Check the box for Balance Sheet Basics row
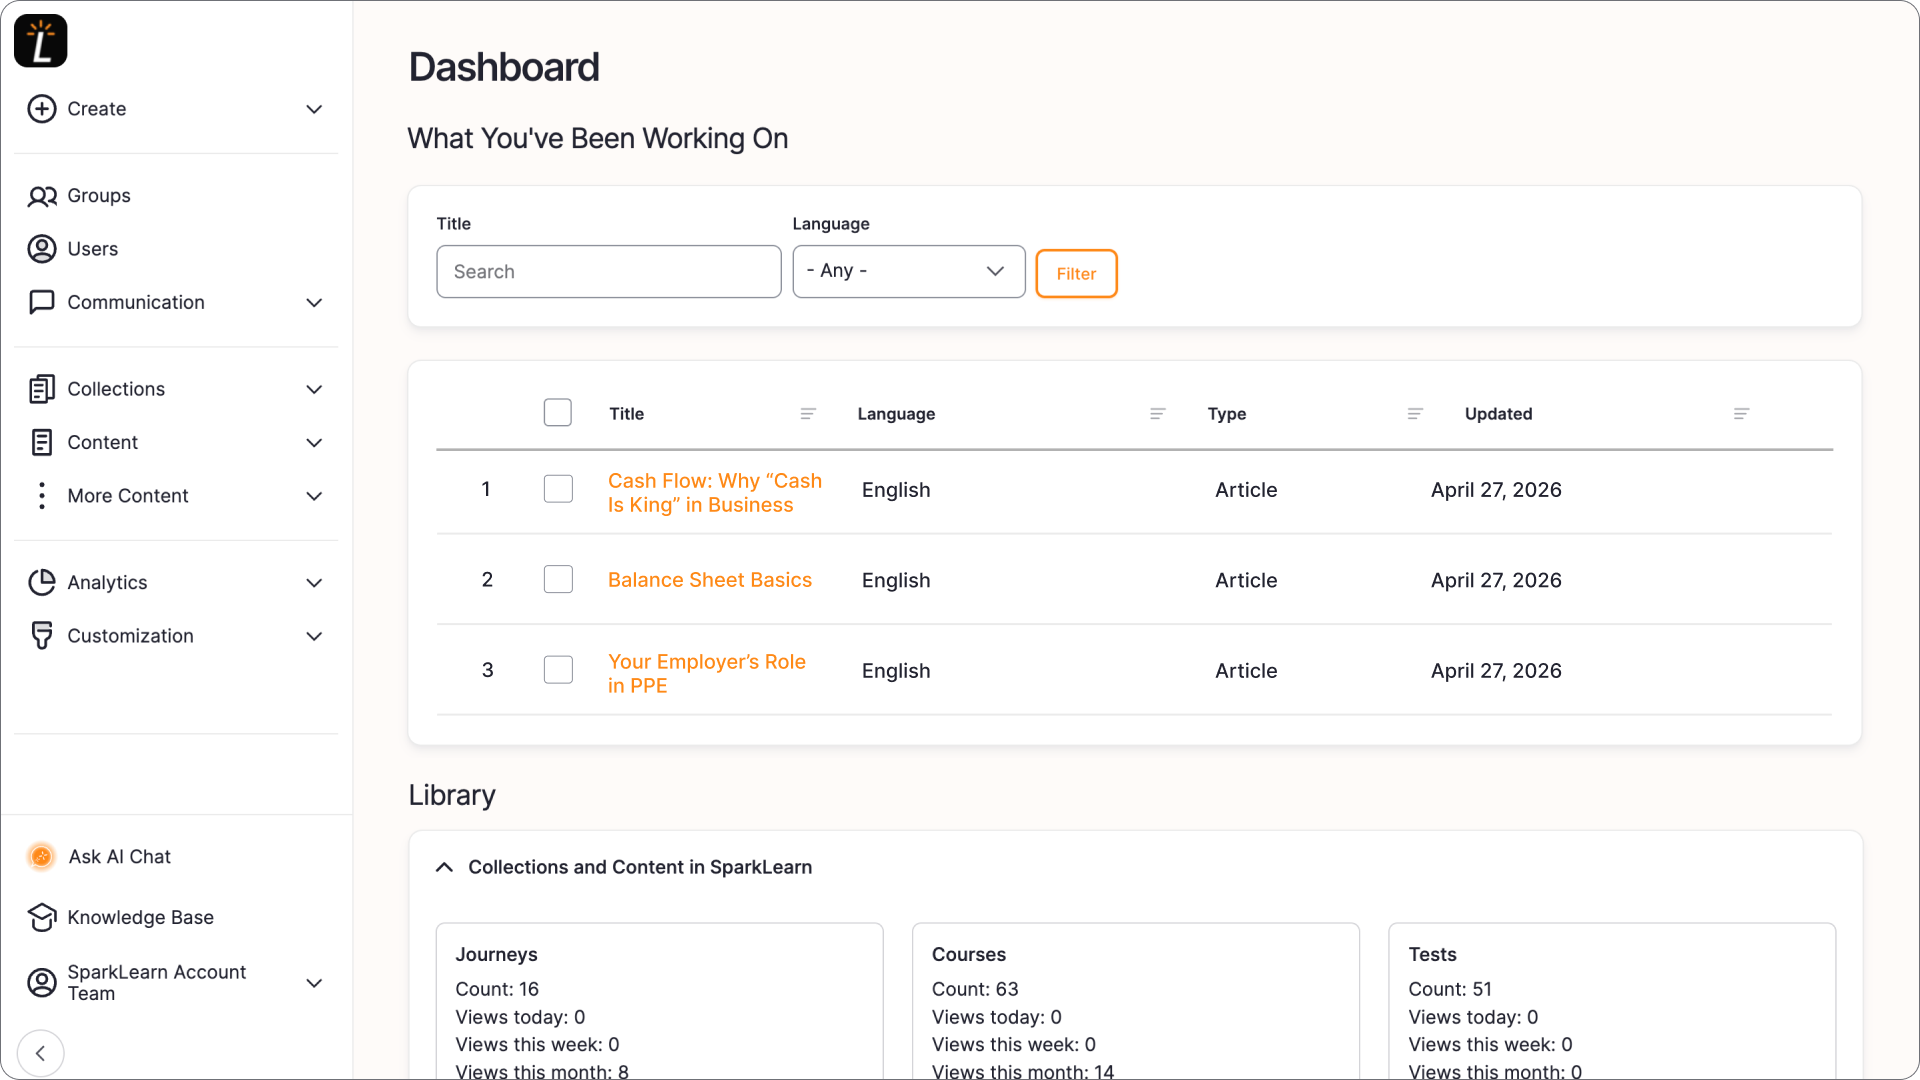Image resolution: width=1920 pixels, height=1080 pixels. [x=558, y=580]
